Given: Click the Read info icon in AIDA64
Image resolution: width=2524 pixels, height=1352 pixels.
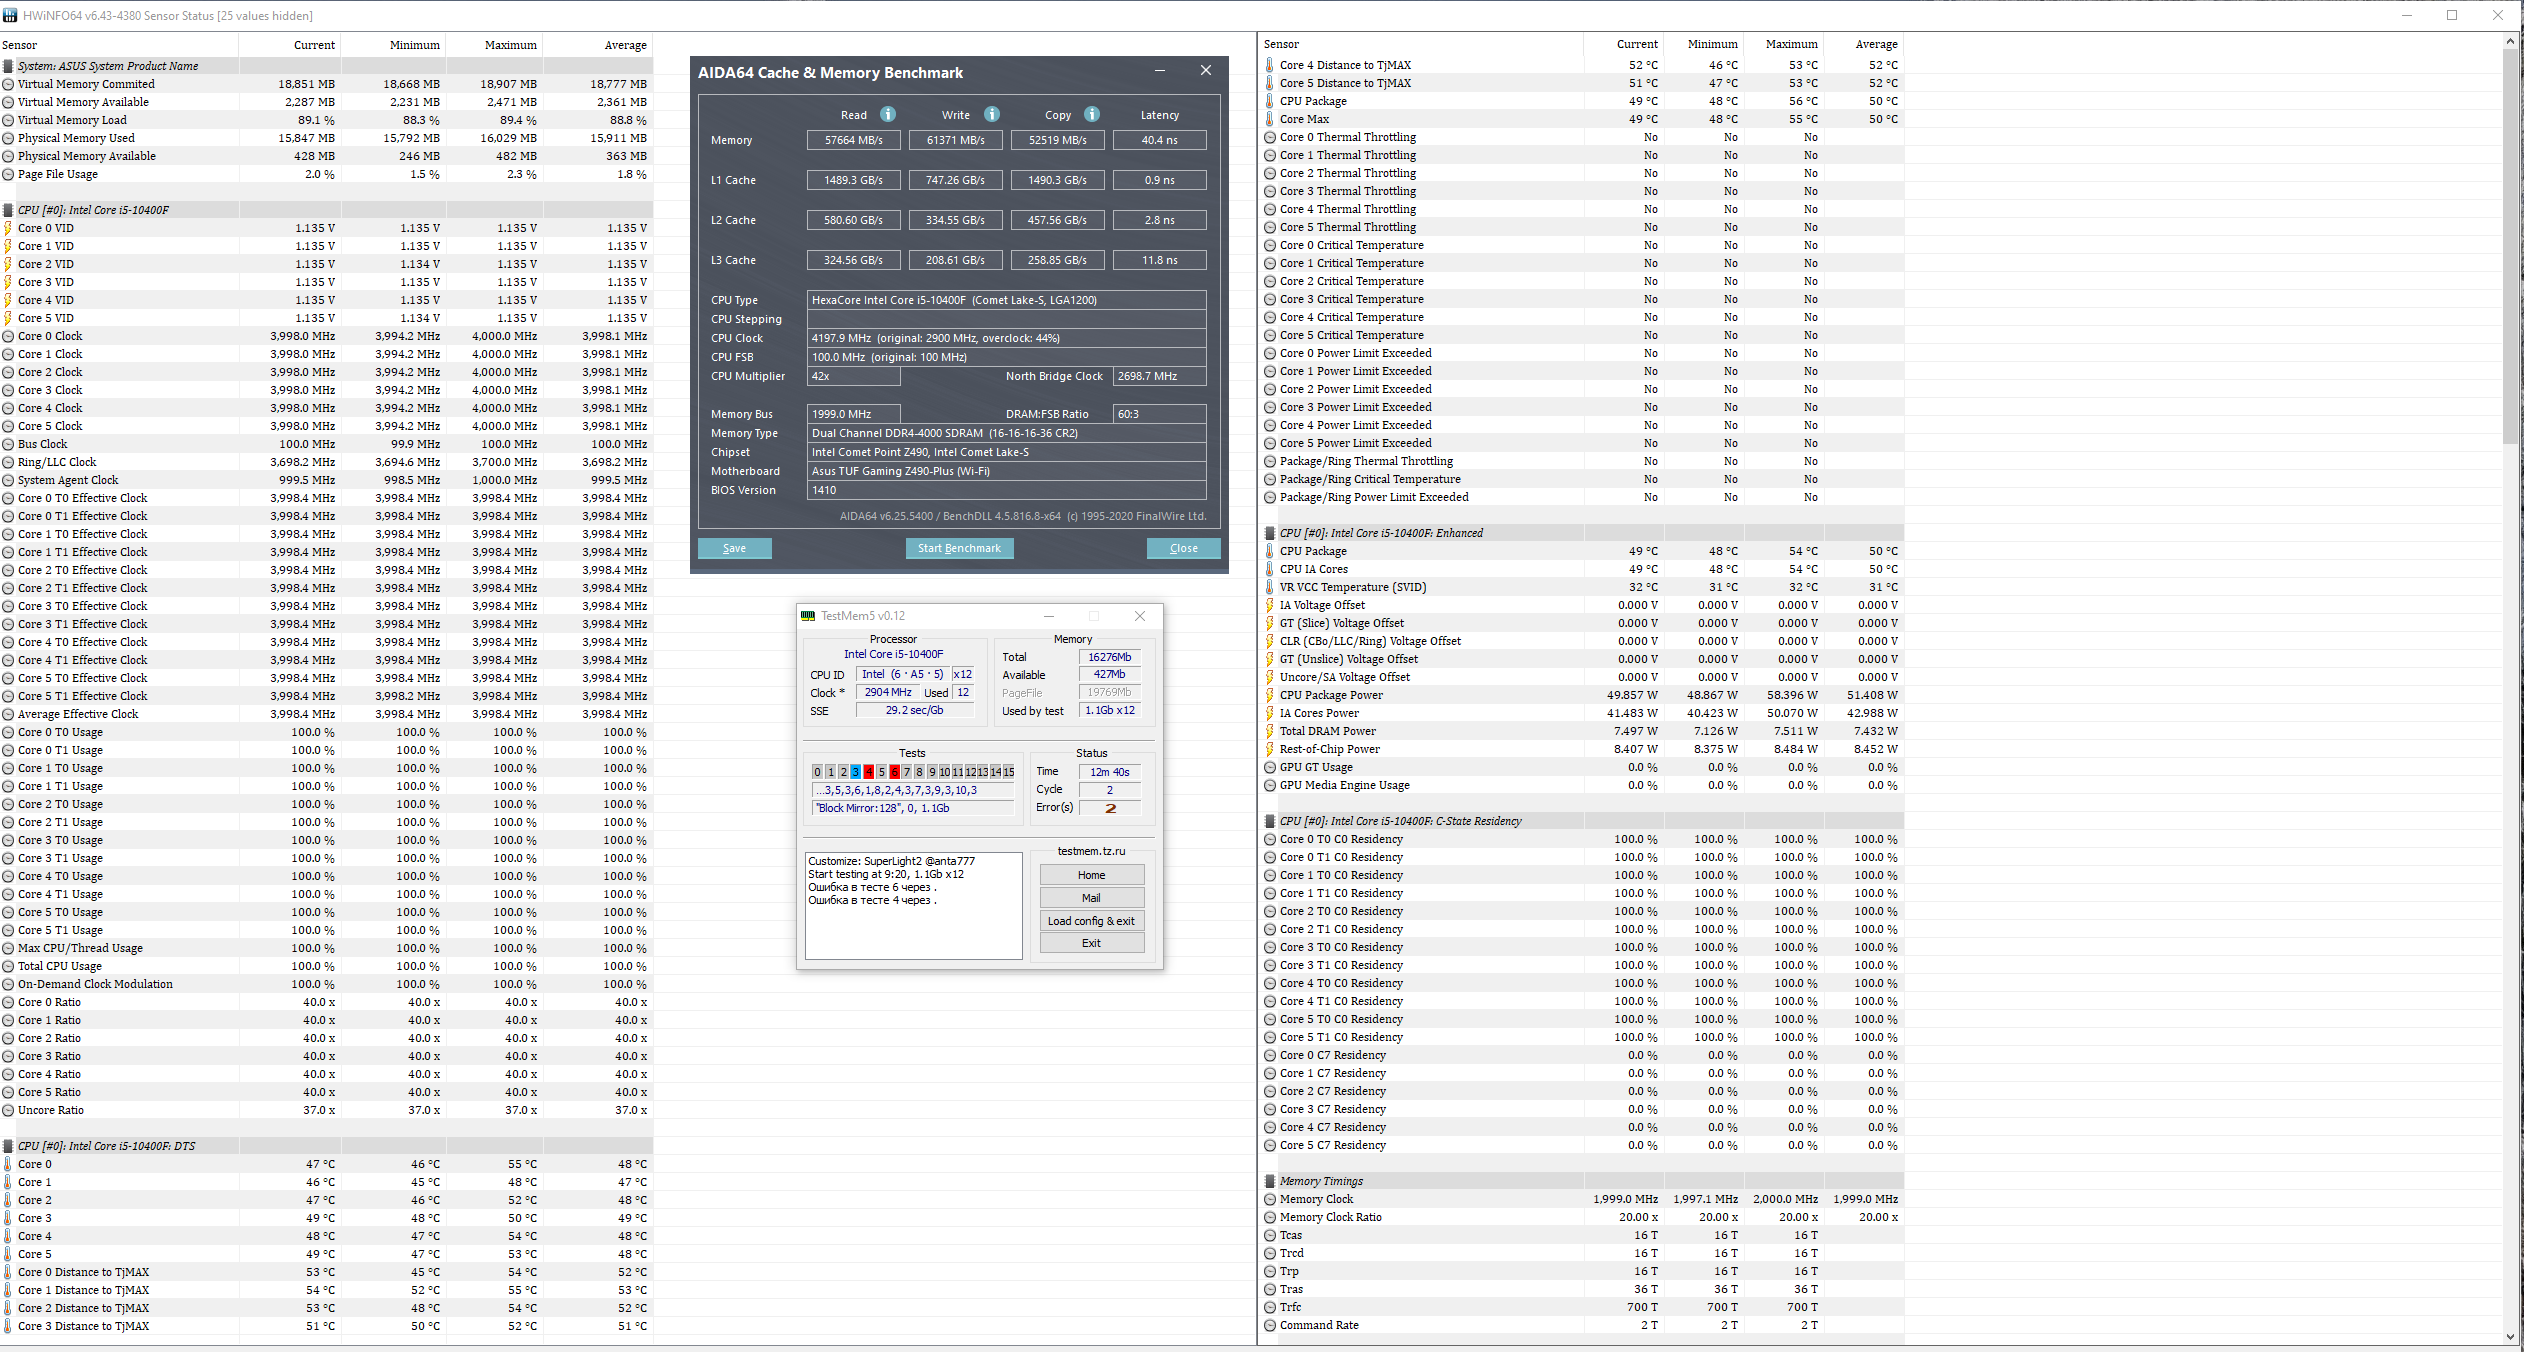Looking at the screenshot, I should pyautogui.click(x=888, y=114).
